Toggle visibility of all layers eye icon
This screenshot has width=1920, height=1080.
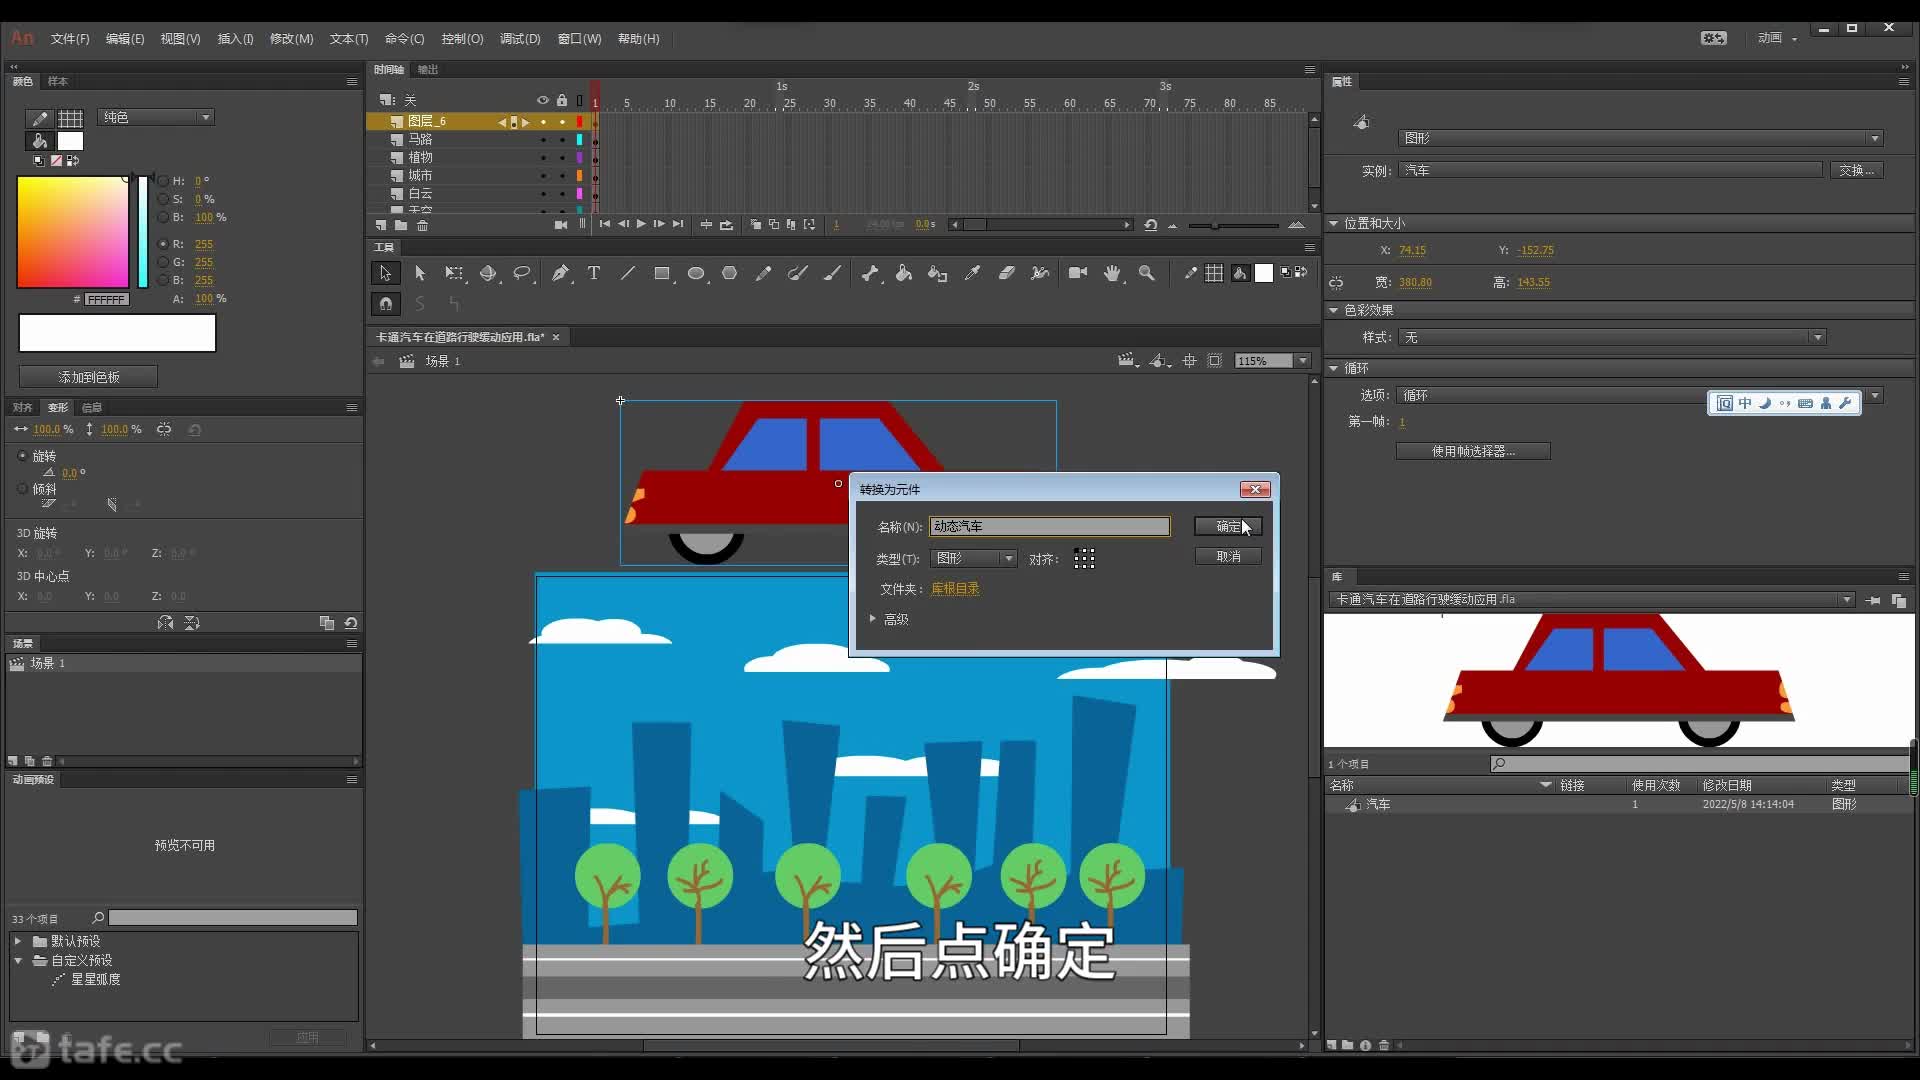tap(543, 100)
